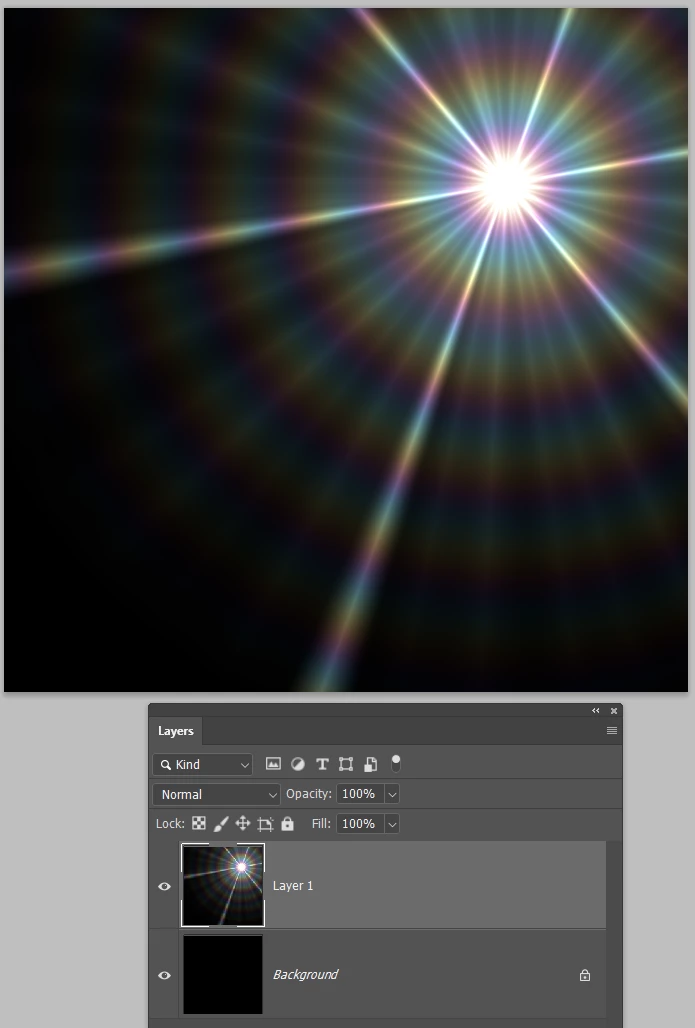Filter layers by pixel layers icon
Image resolution: width=695 pixels, height=1028 pixels.
coord(273,764)
